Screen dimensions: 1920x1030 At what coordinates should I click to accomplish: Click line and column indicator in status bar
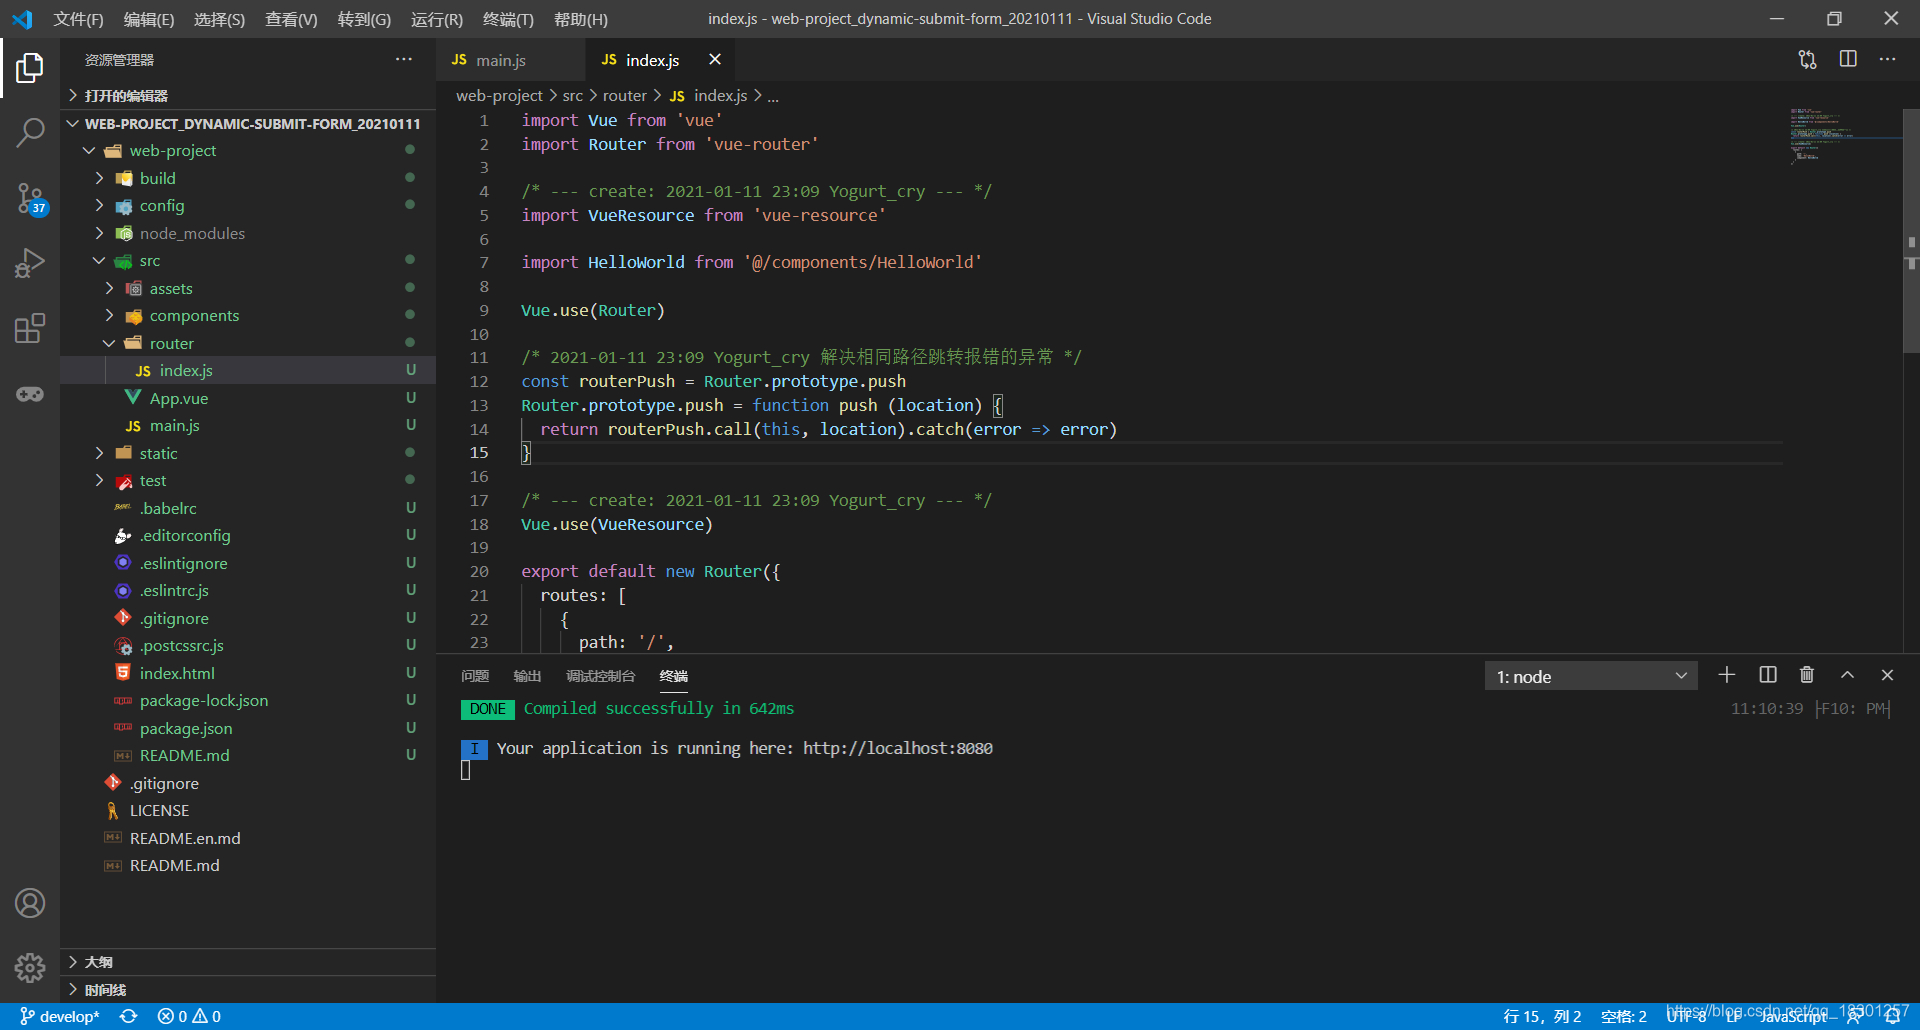point(1542,1016)
